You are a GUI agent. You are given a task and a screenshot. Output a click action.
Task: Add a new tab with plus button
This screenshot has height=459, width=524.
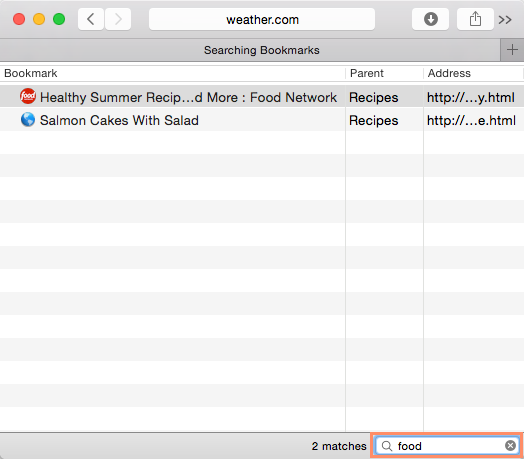click(512, 50)
